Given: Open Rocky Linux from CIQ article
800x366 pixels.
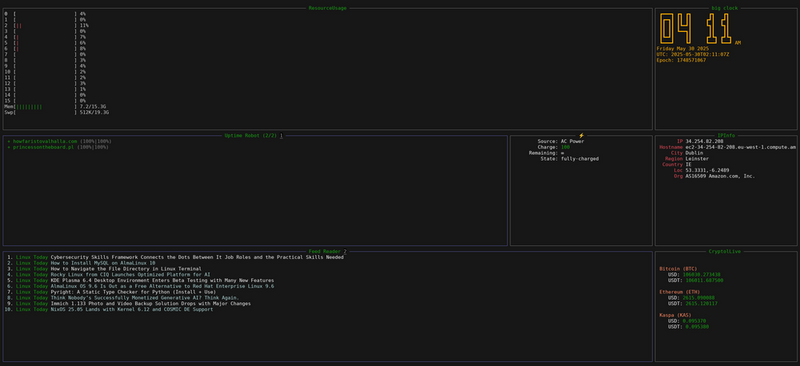Looking at the screenshot, I should click(x=130, y=275).
